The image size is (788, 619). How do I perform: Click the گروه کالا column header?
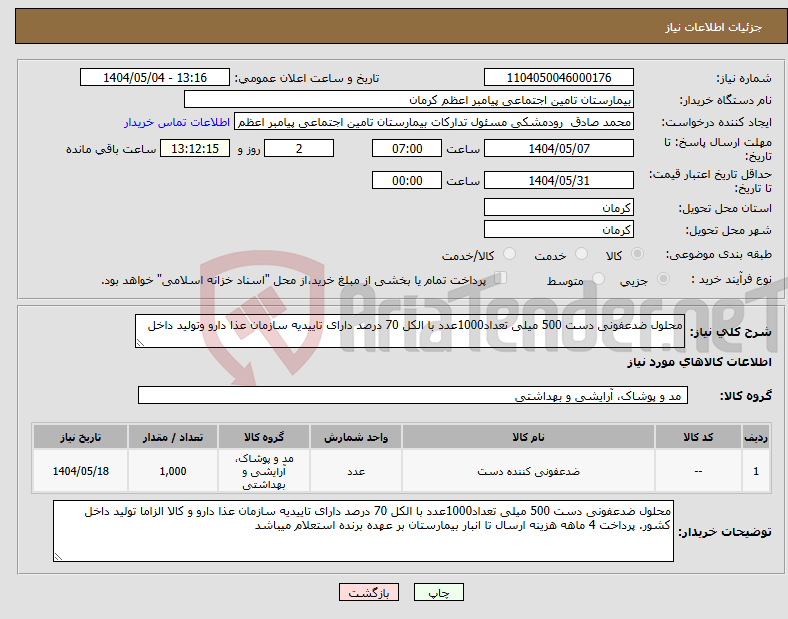(x=264, y=437)
